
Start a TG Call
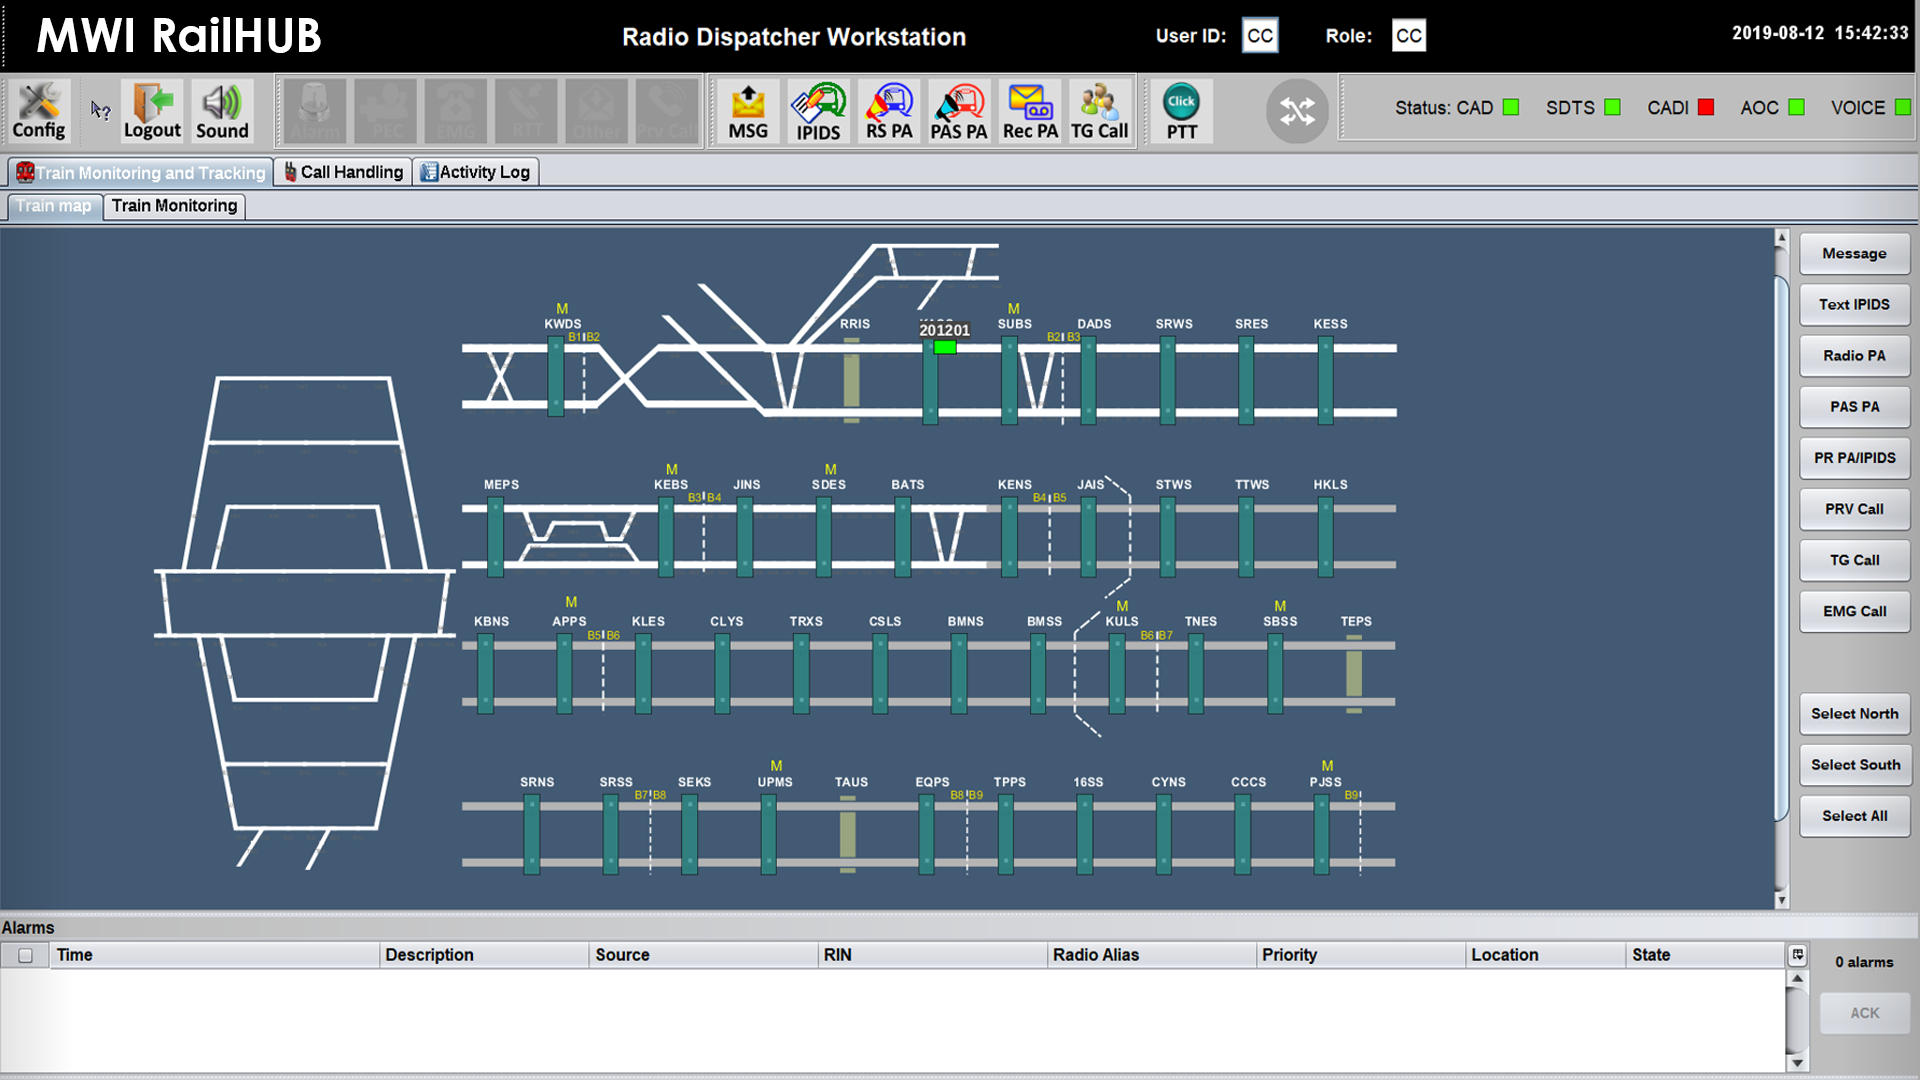click(1099, 111)
